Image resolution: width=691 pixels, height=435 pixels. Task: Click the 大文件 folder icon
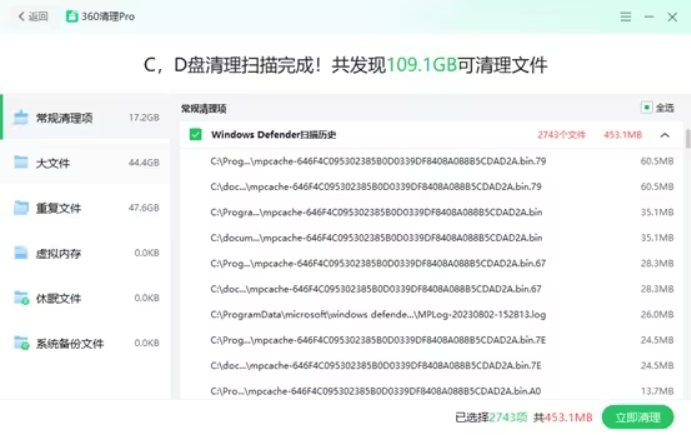pyautogui.click(x=21, y=162)
